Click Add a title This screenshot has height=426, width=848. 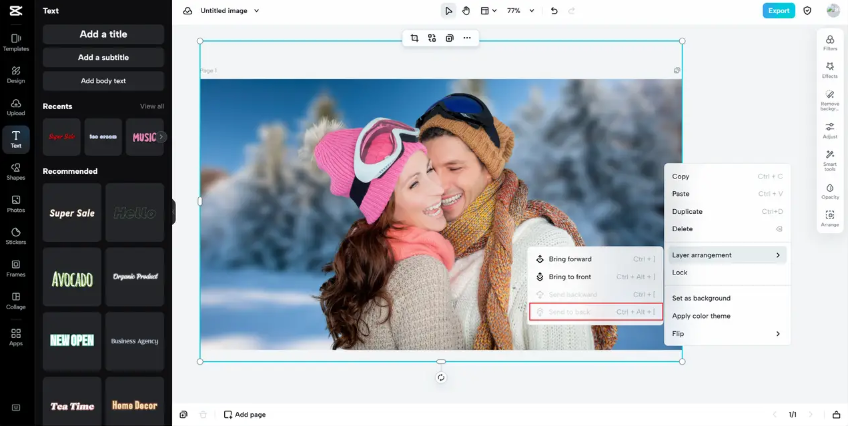click(x=103, y=34)
